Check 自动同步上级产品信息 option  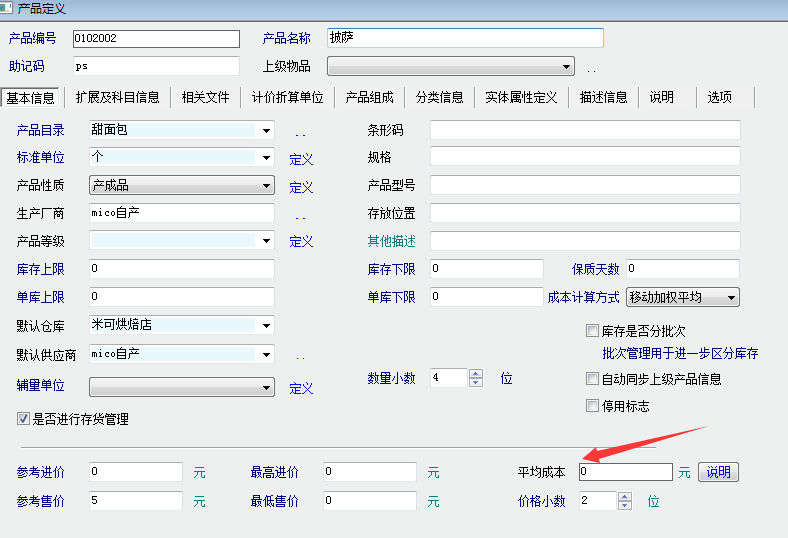click(592, 379)
